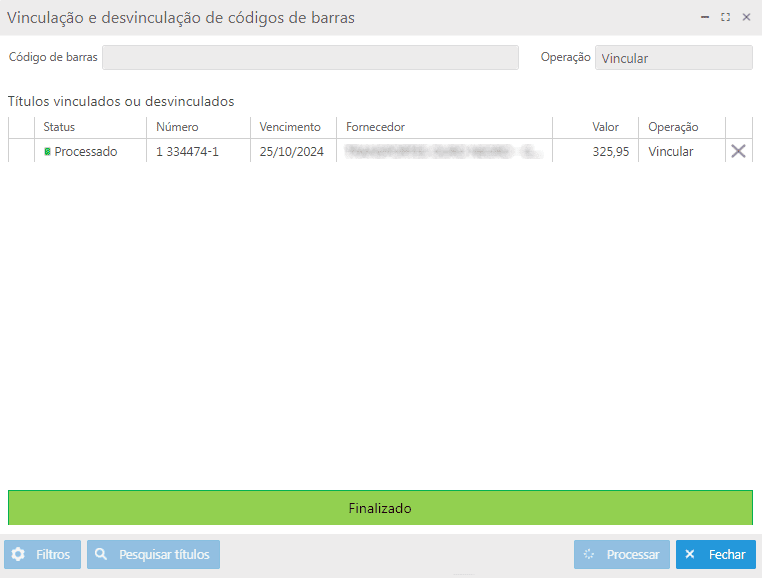The height and width of the screenshot is (578, 762).
Task: Click the green Finalizado progress bar
Action: click(380, 508)
